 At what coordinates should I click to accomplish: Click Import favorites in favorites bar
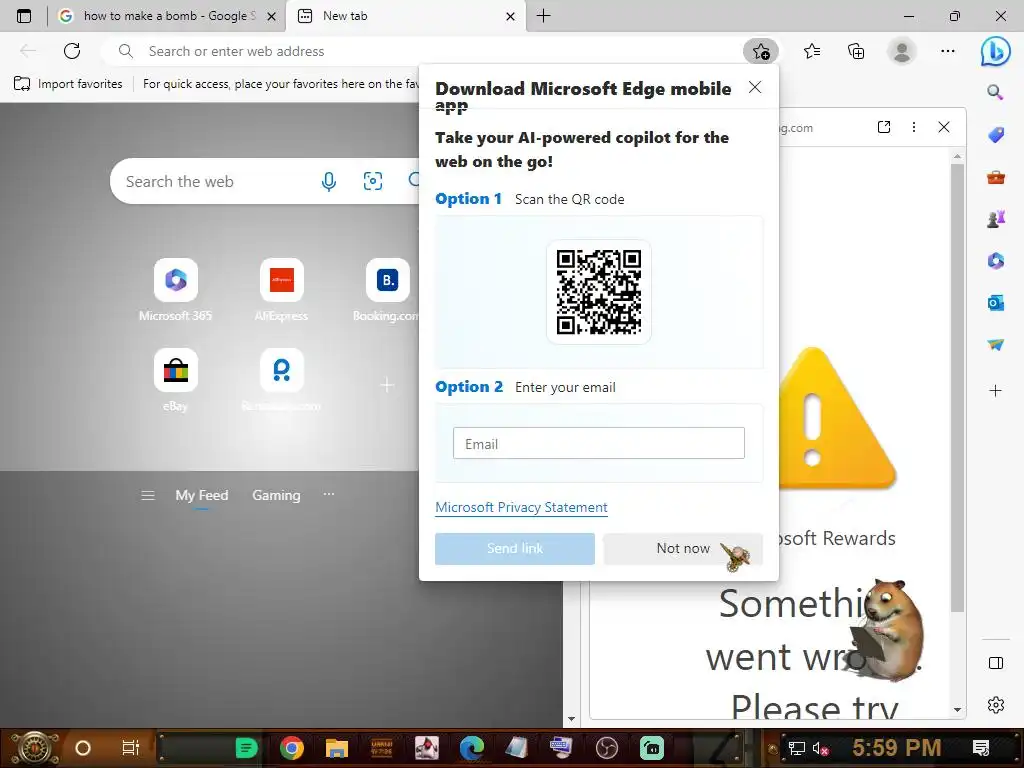tap(68, 84)
